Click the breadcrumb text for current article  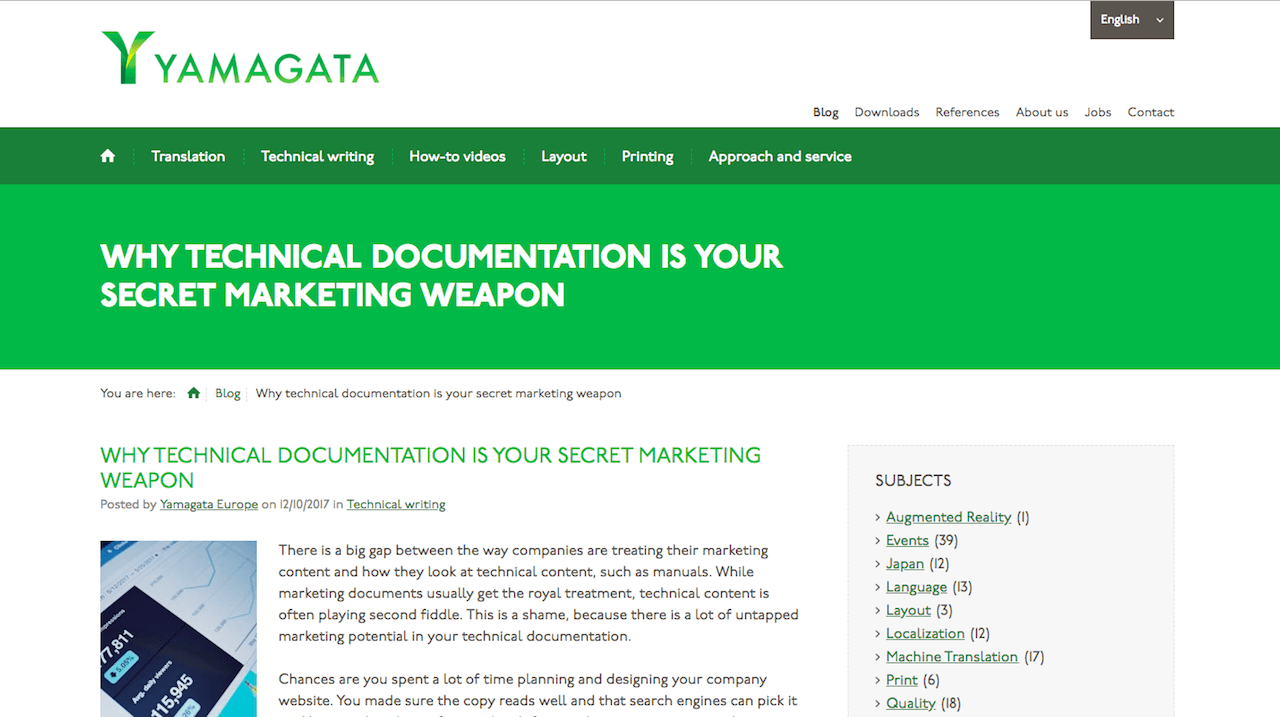[x=438, y=393]
